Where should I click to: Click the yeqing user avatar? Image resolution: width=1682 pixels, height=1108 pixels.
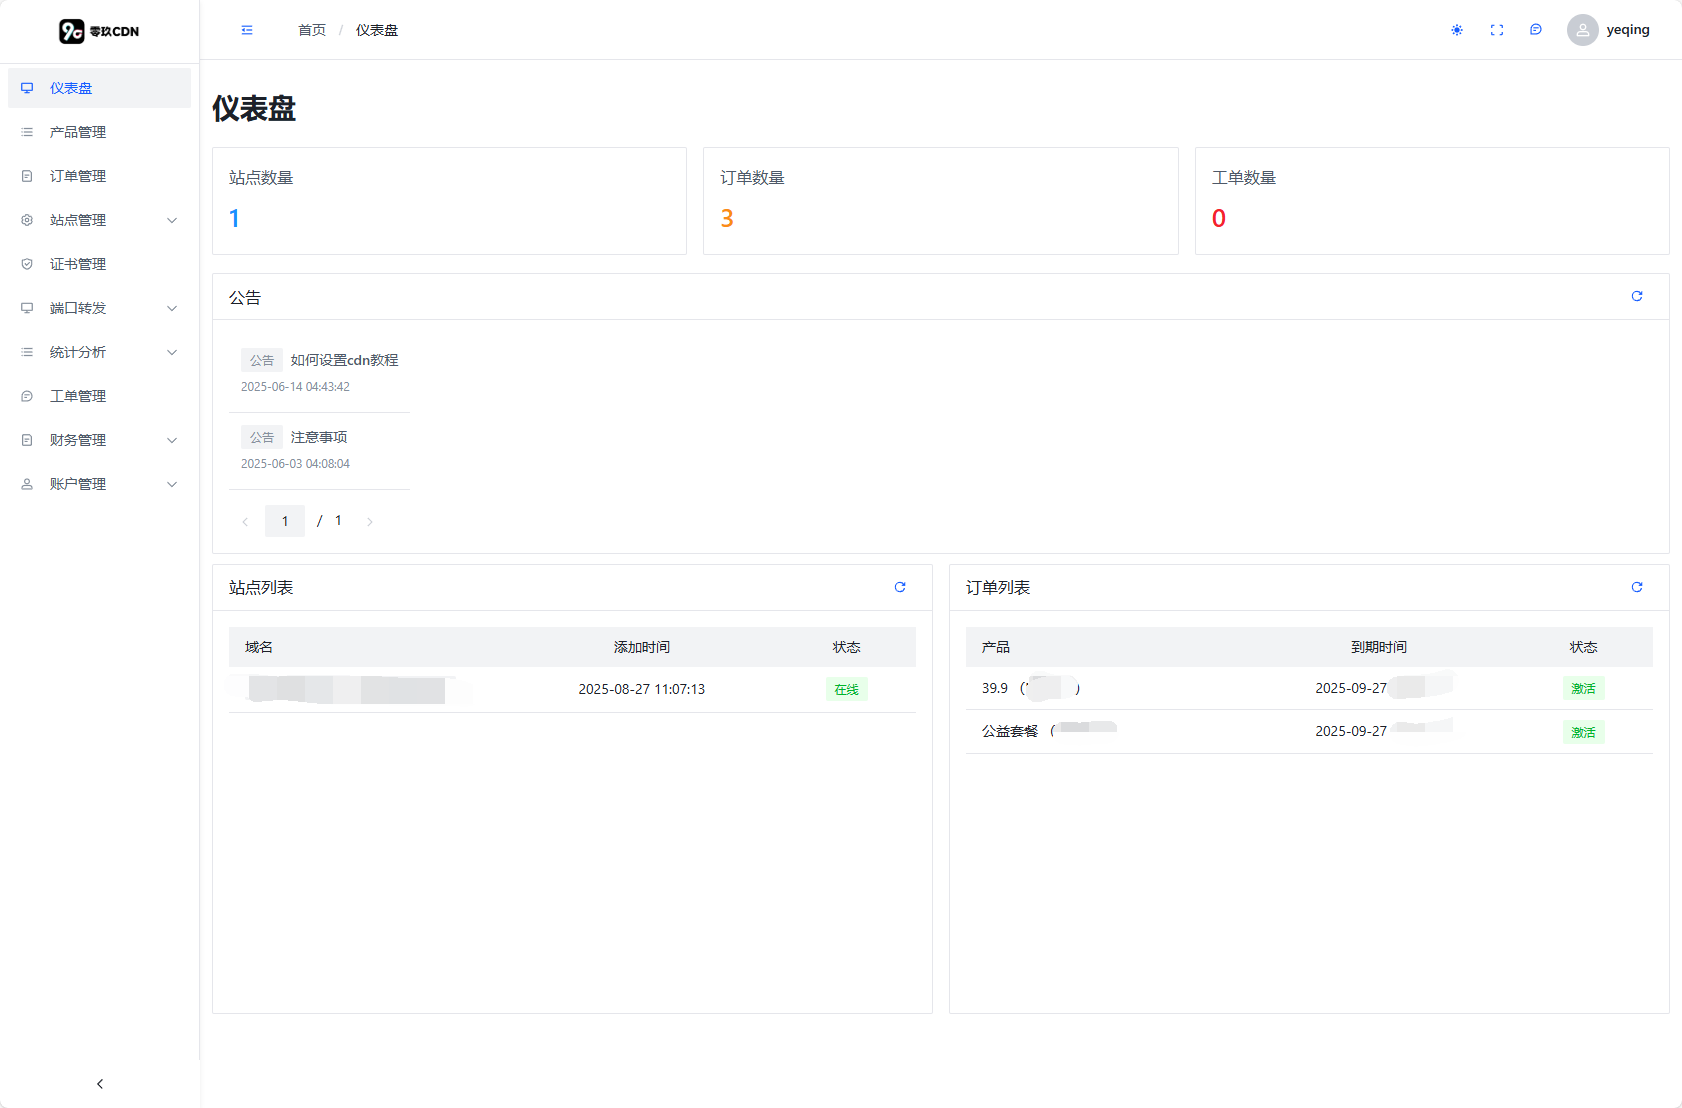1582,30
